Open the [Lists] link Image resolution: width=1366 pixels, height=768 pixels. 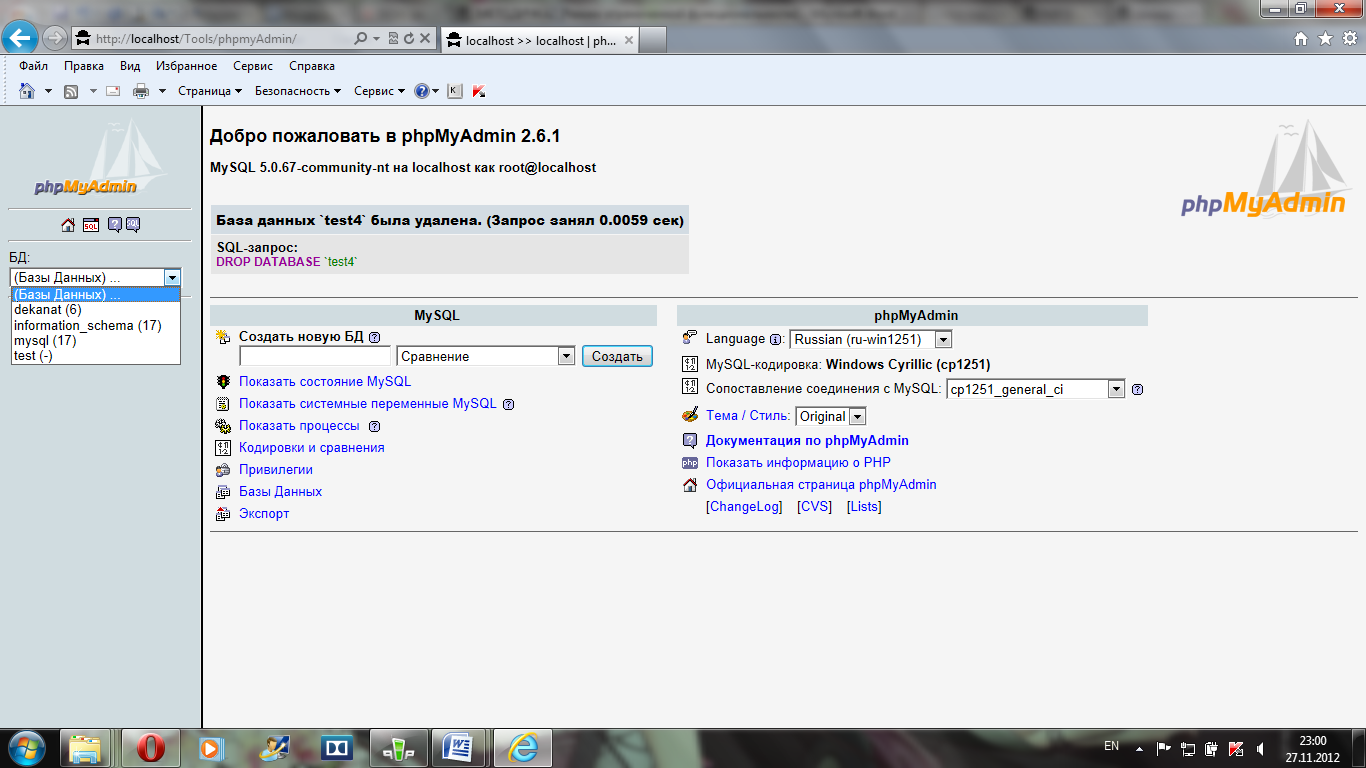pyautogui.click(x=864, y=507)
